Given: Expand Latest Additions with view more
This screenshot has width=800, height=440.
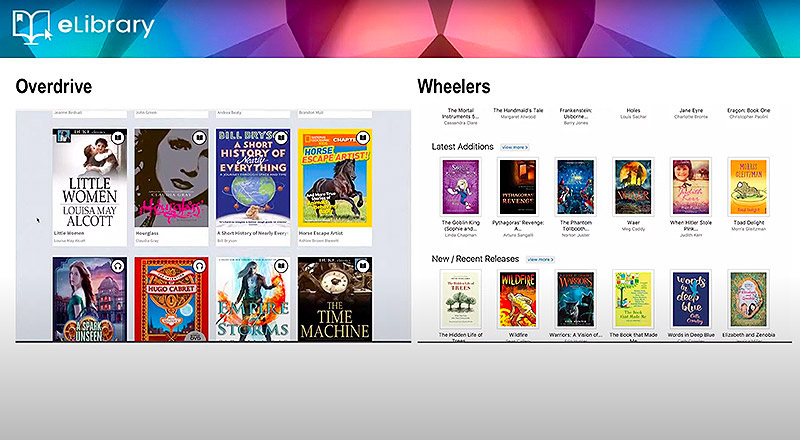Looking at the screenshot, I should pos(514,147).
